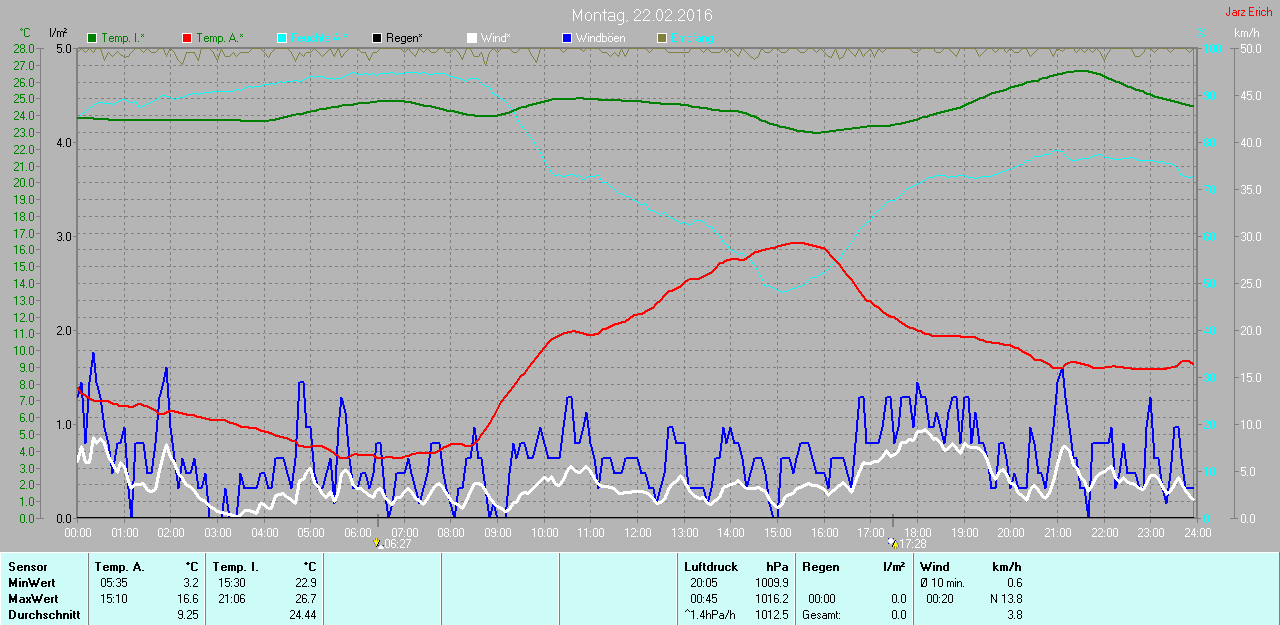Click the 'Luftdruck' column header
This screenshot has height=625, width=1280.
710,567
